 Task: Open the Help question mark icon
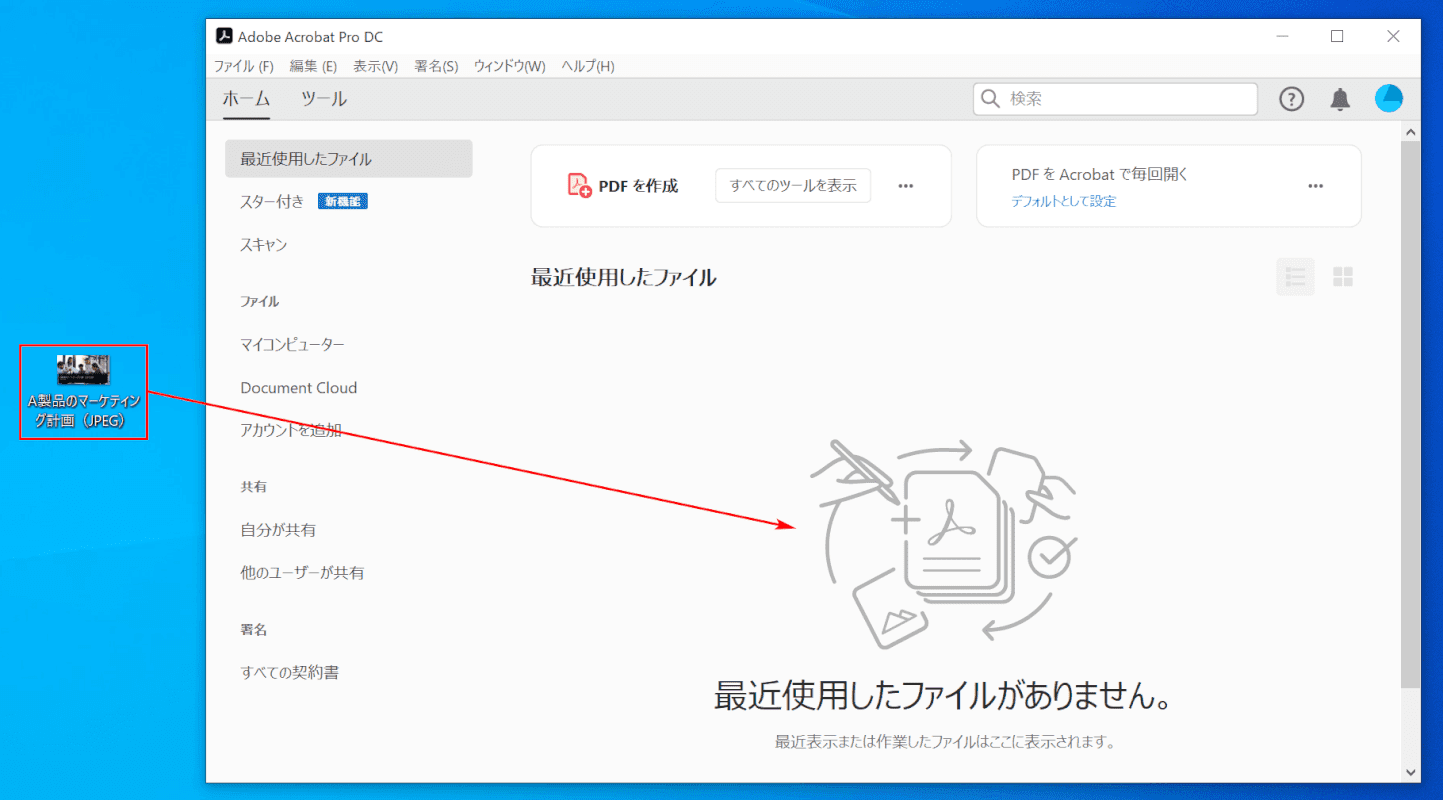pos(1292,99)
